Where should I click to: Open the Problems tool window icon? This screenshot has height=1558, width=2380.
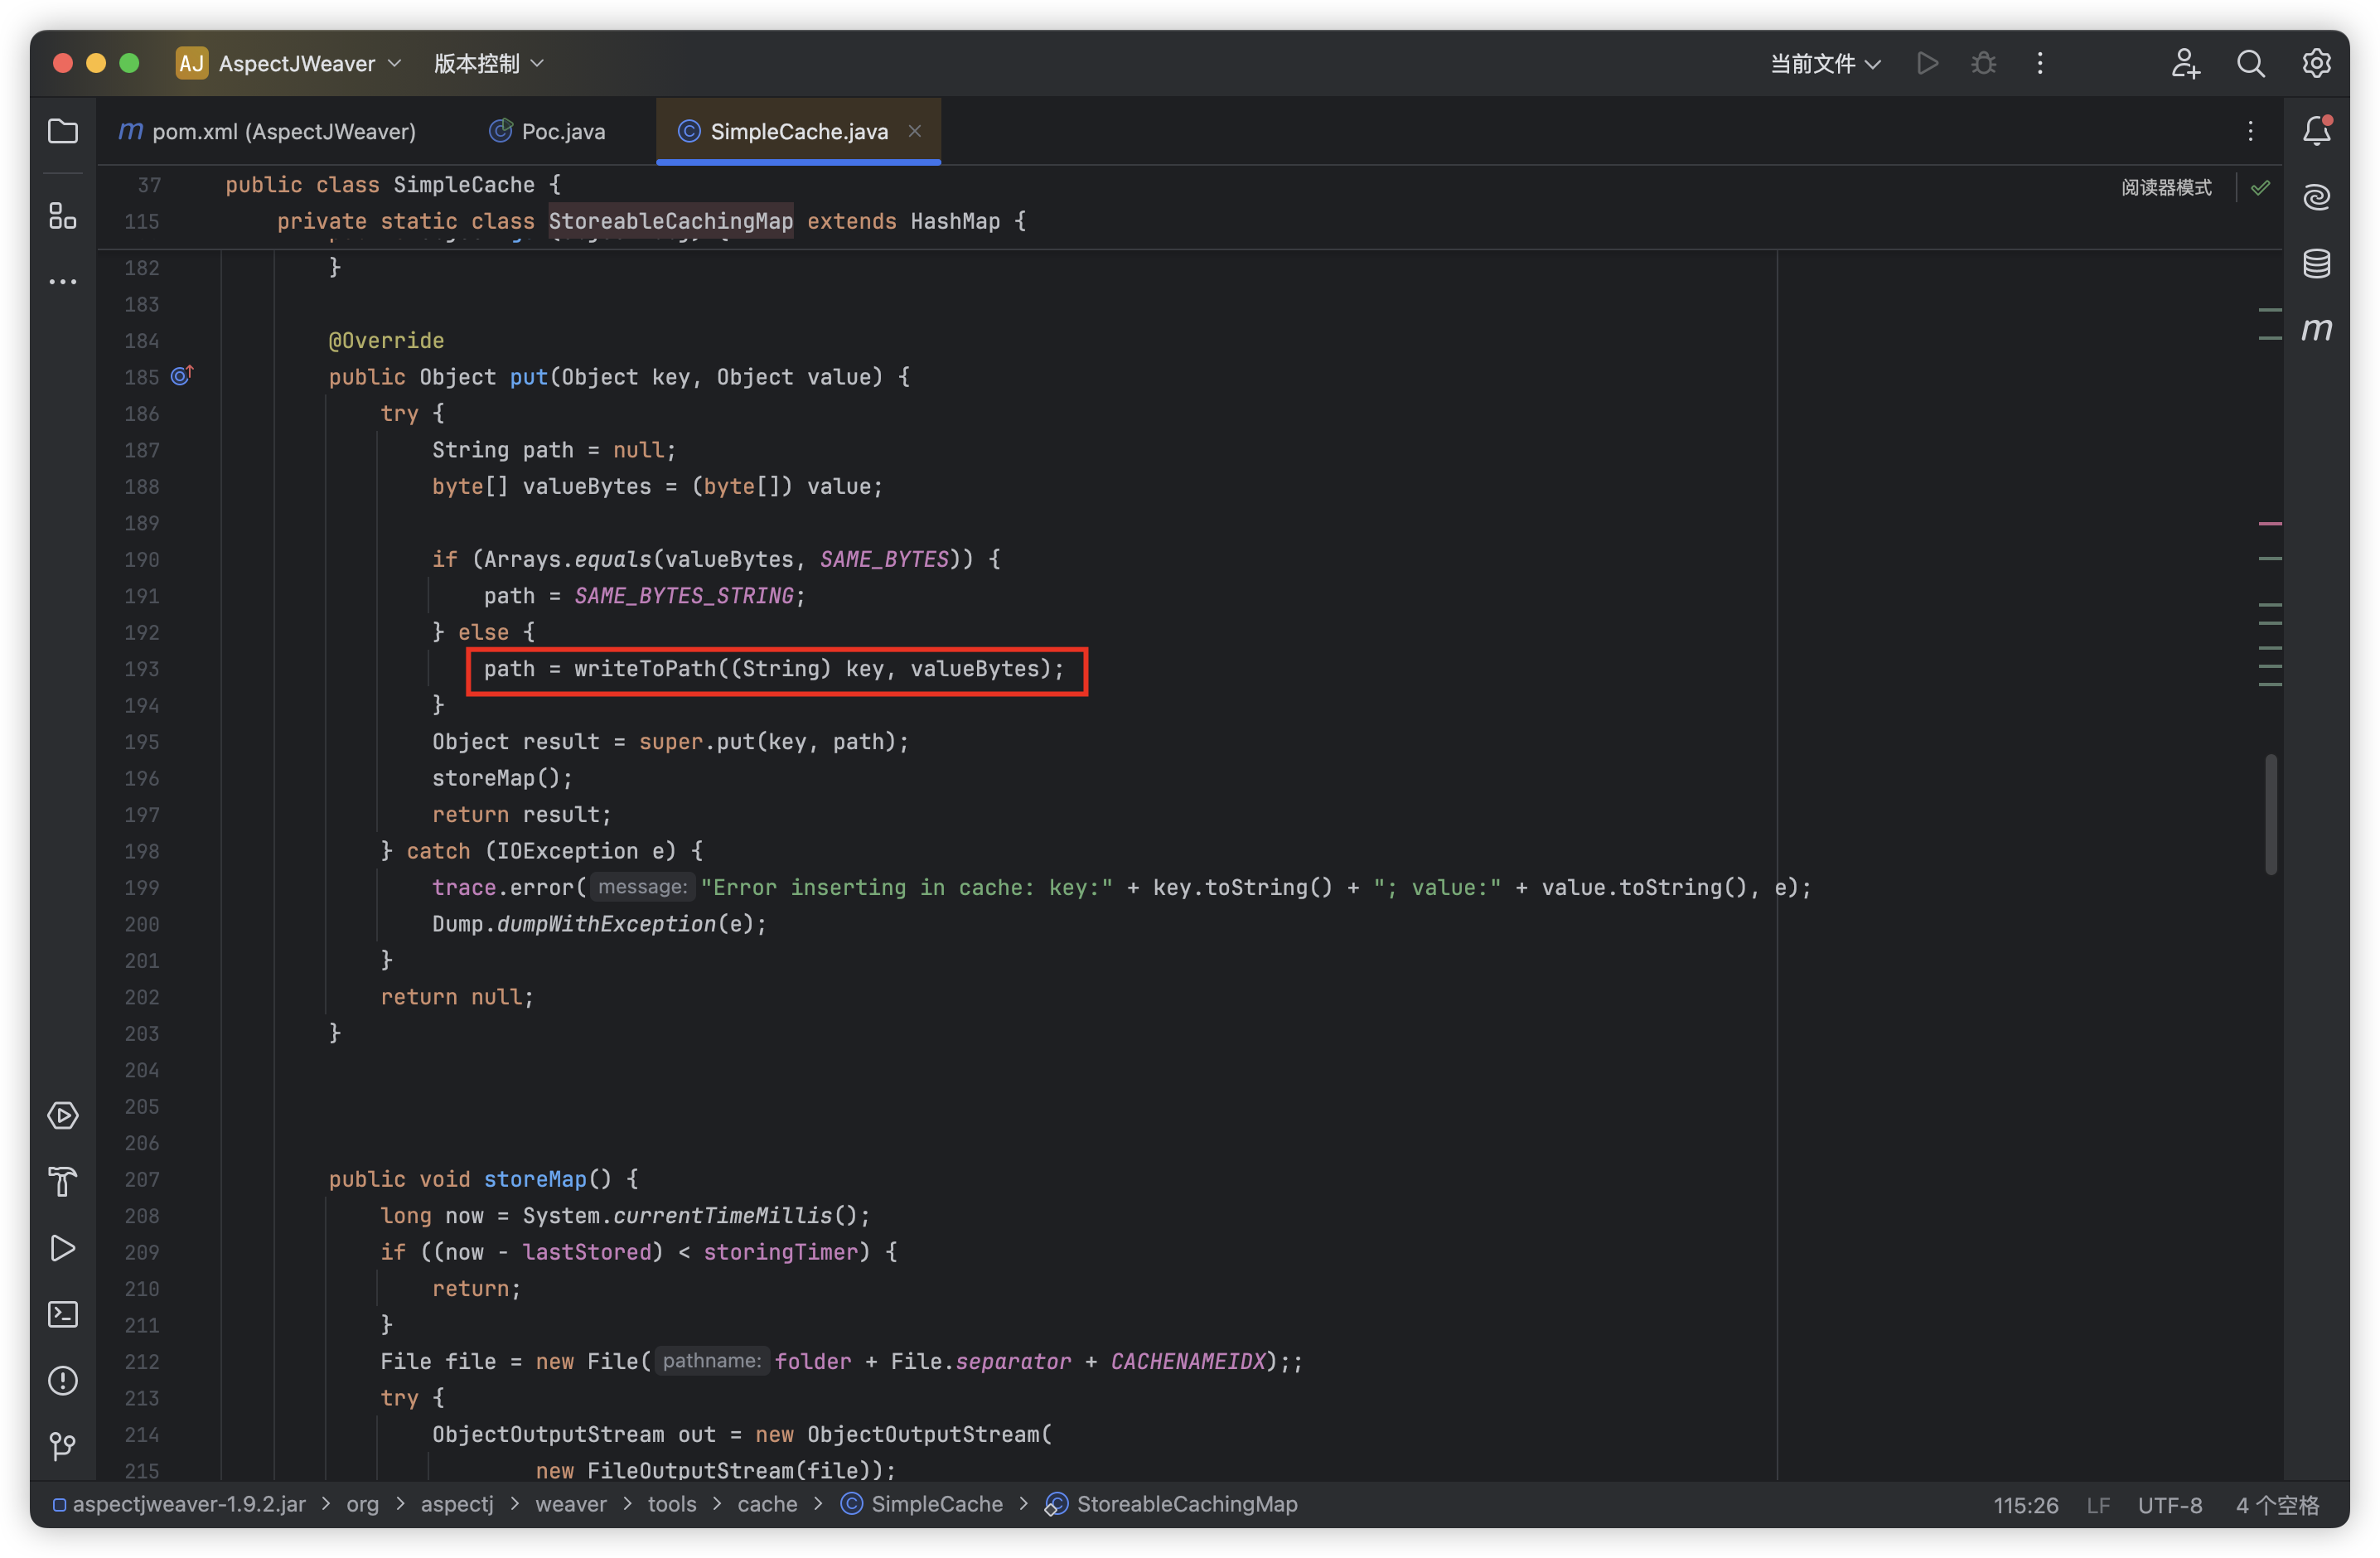pyautogui.click(x=63, y=1380)
